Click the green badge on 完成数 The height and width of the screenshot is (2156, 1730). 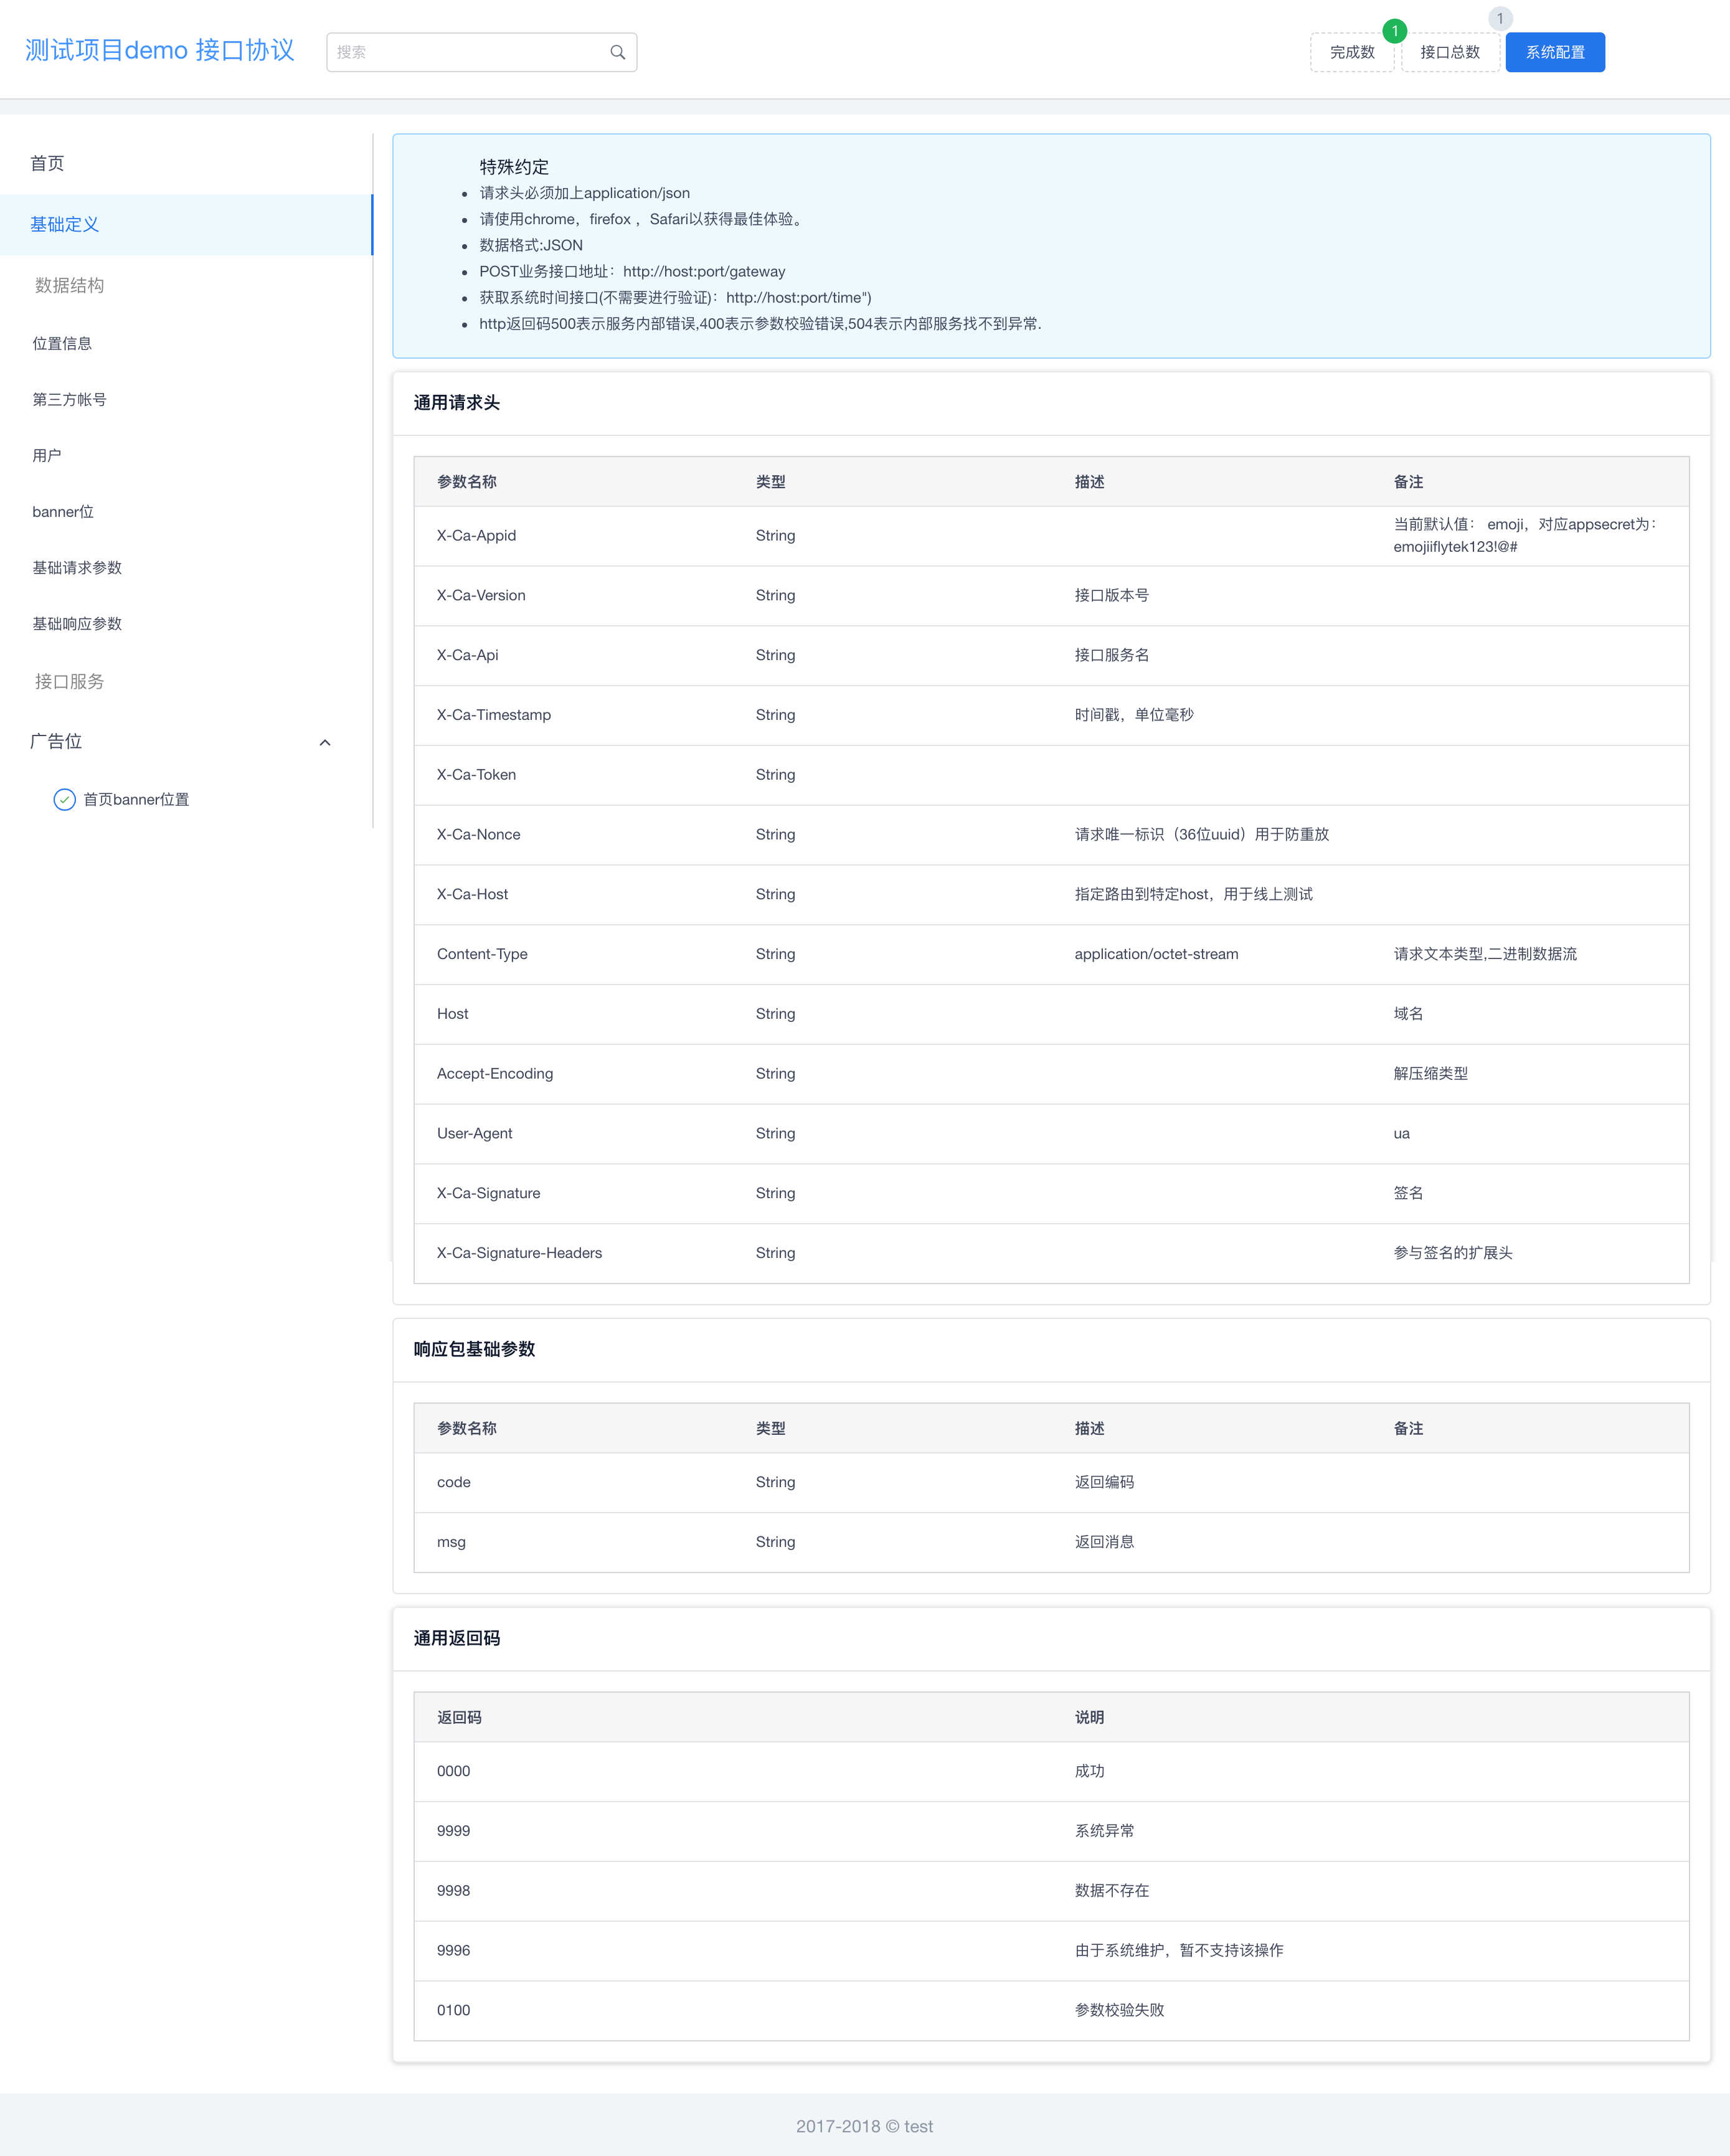[1394, 31]
